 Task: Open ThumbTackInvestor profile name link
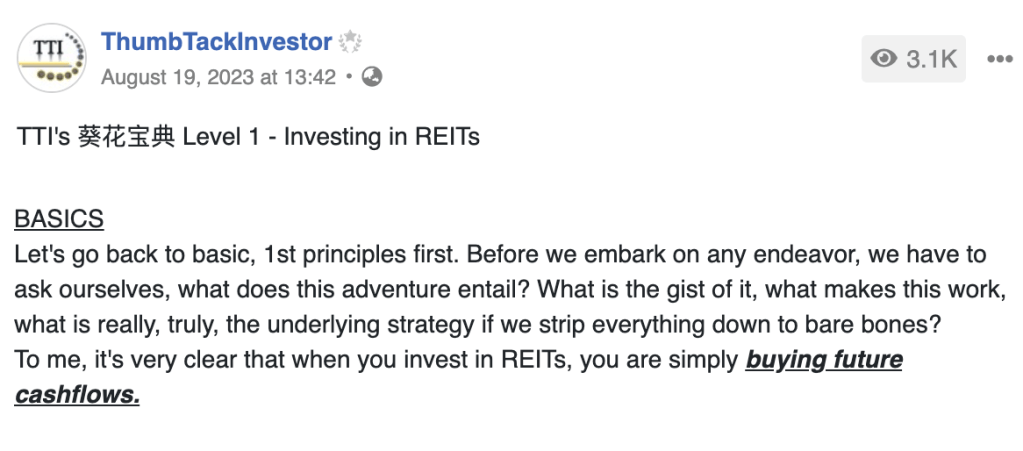[x=216, y=42]
